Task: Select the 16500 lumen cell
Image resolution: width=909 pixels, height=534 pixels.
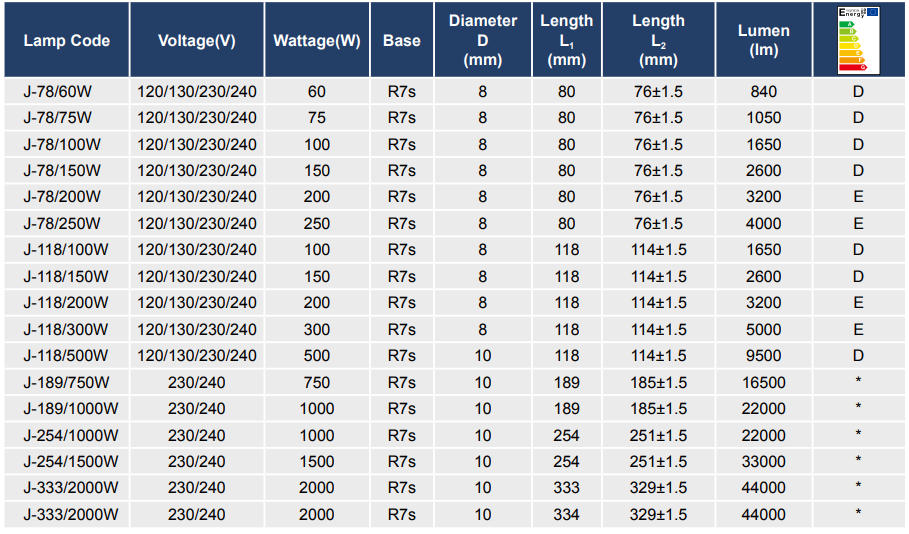Action: click(763, 382)
